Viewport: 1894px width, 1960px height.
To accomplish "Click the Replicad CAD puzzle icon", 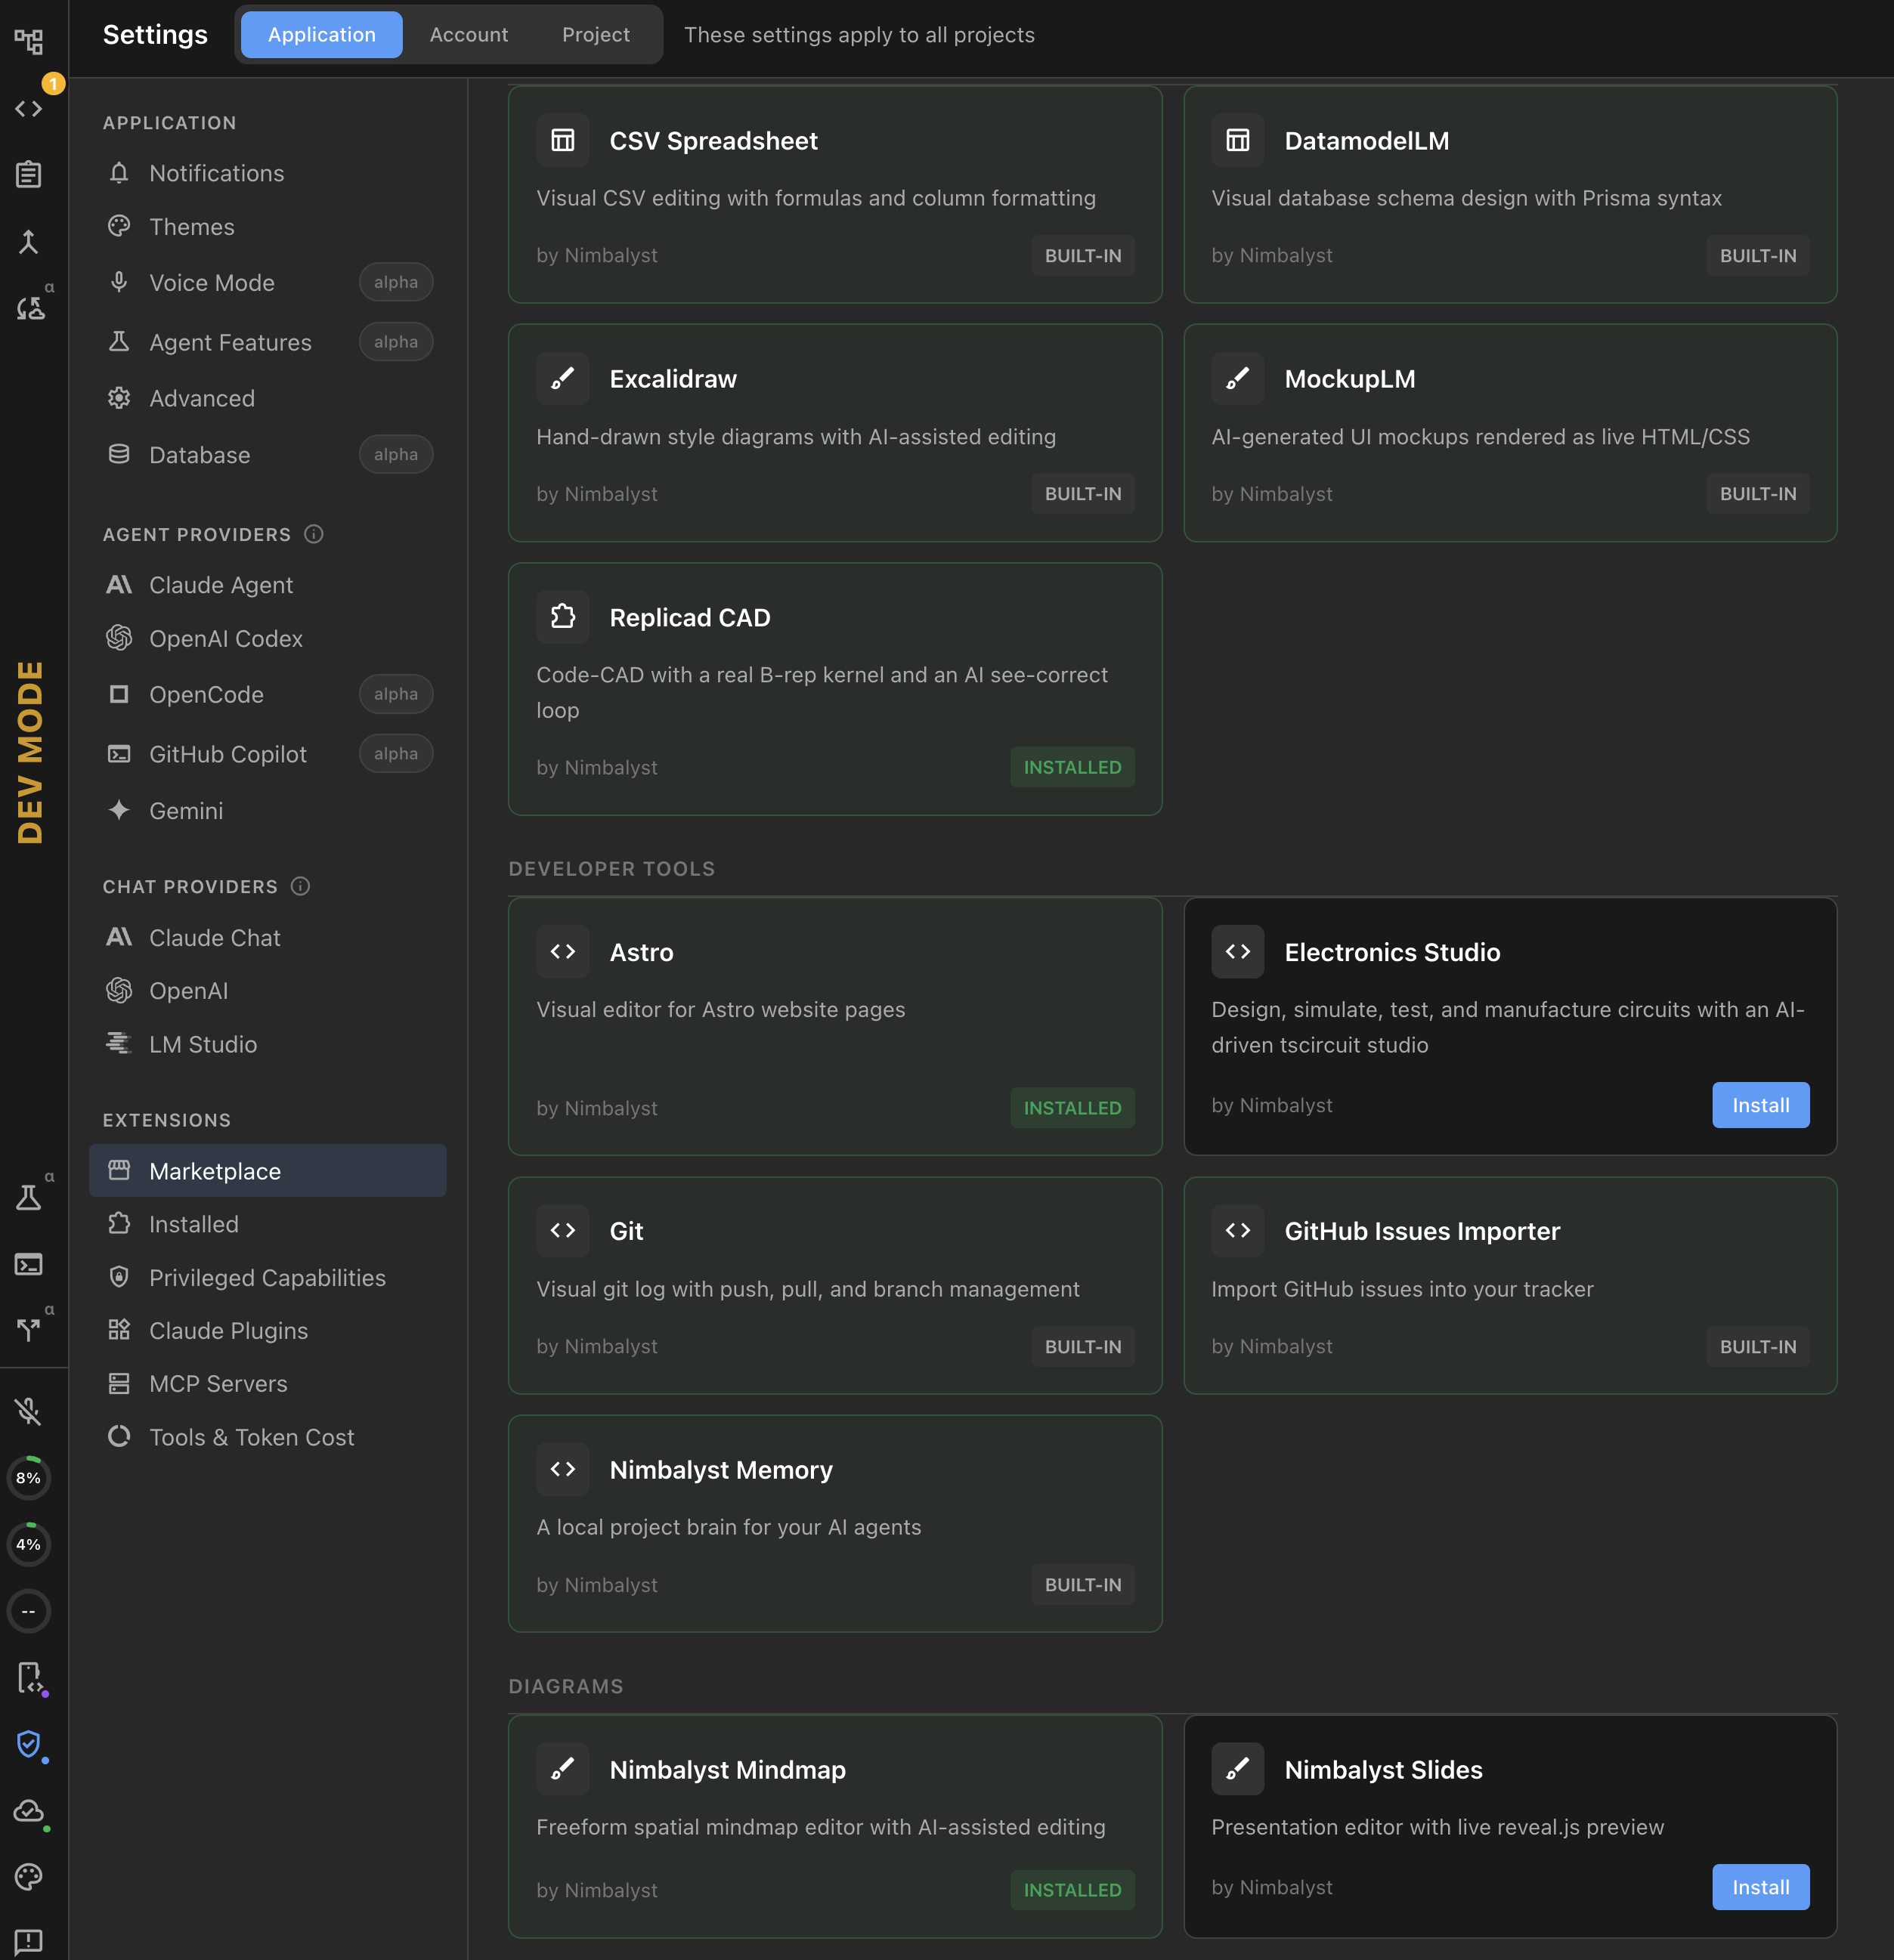I will [x=563, y=617].
